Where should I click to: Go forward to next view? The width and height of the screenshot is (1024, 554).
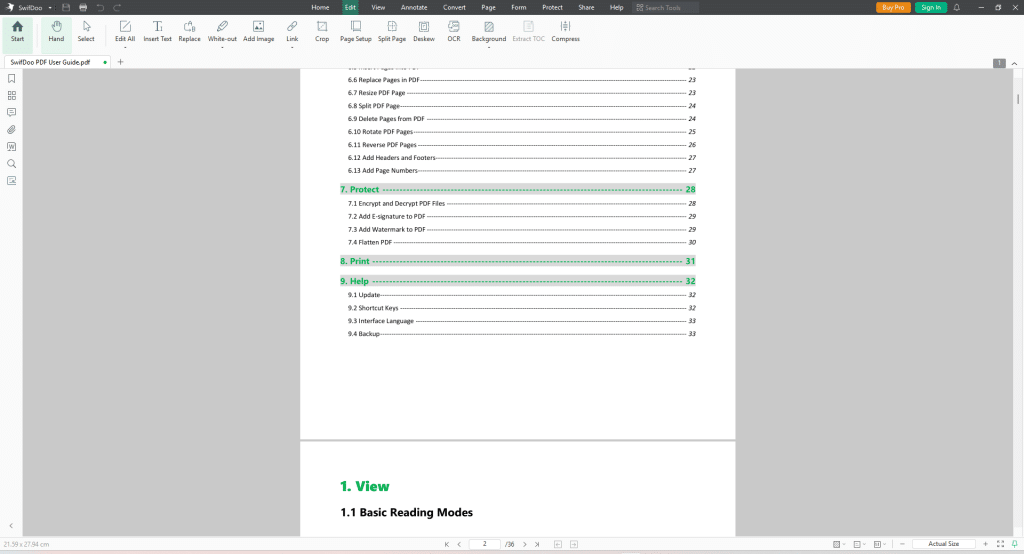[574, 544]
